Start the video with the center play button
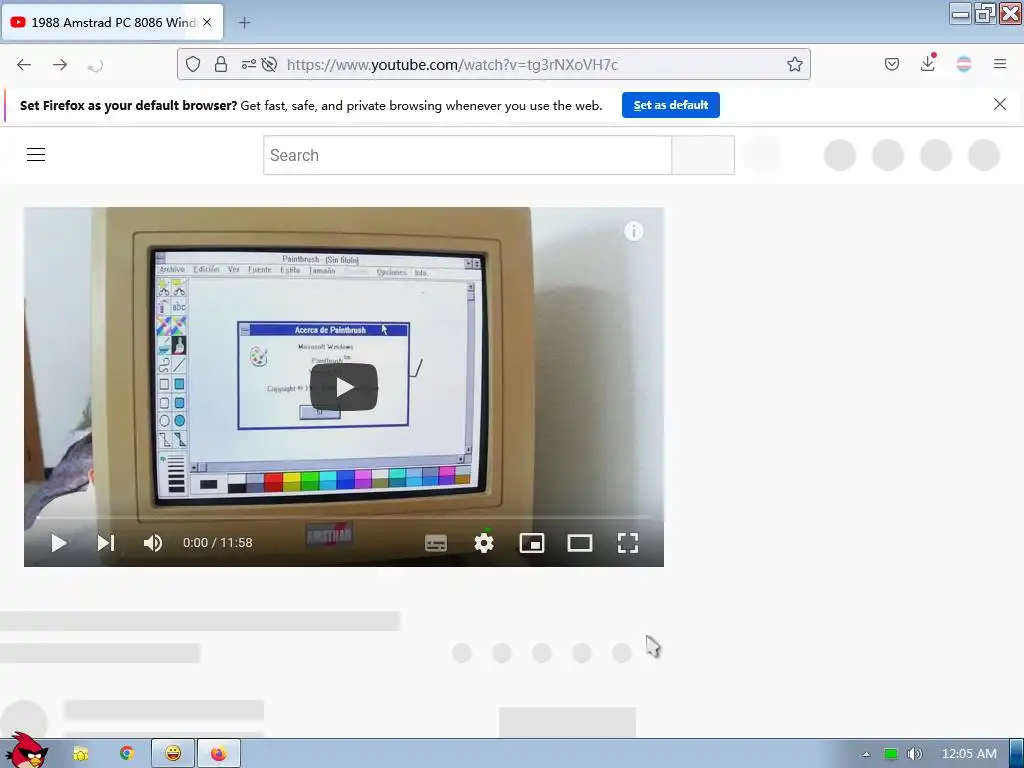Image resolution: width=1024 pixels, height=768 pixels. (x=344, y=387)
